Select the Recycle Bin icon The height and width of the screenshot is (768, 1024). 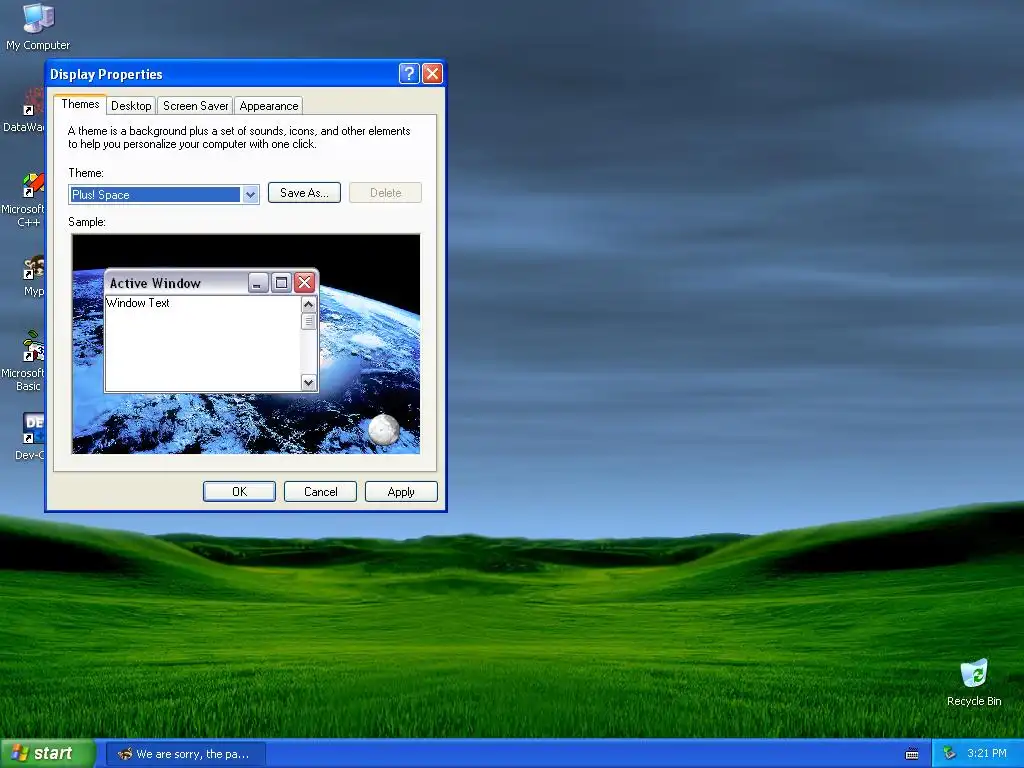pos(974,682)
